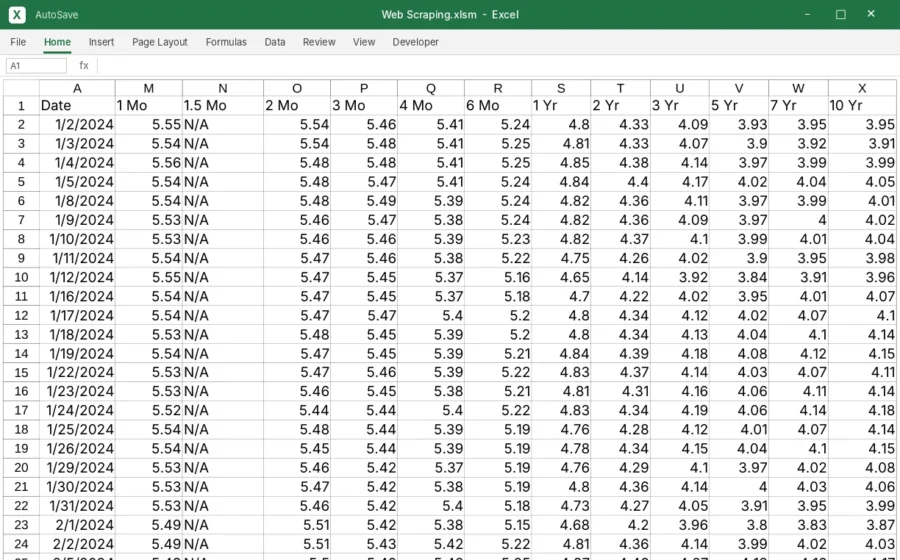Click the Date header cell
Viewport: 900px width, 560px height.
[77, 106]
